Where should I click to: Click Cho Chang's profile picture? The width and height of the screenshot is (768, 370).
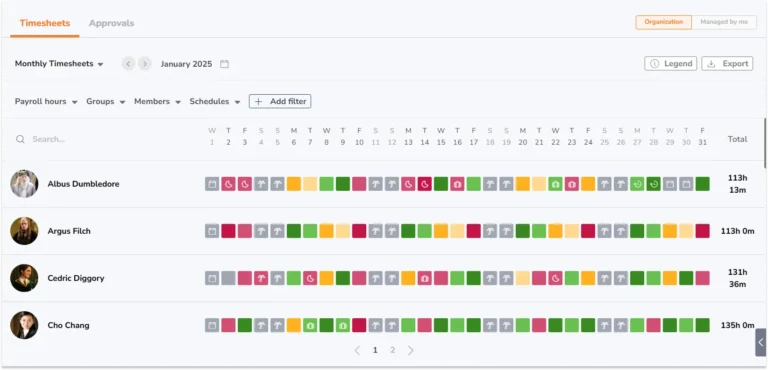pyautogui.click(x=24, y=325)
